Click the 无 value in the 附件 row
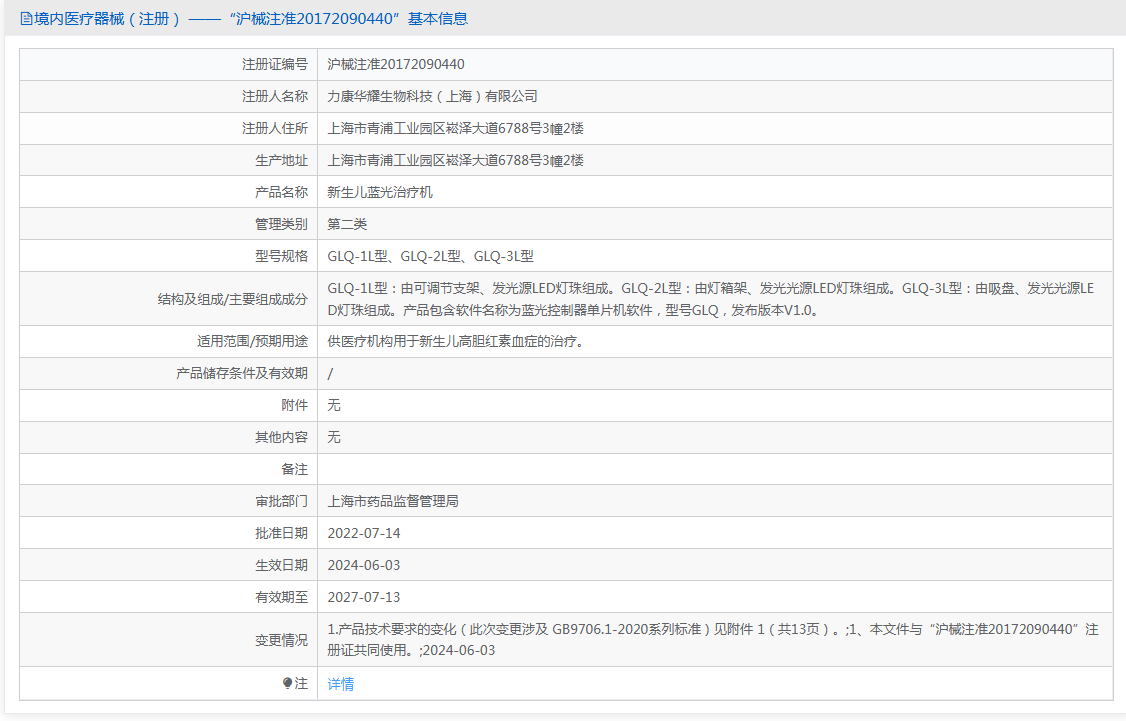The image size is (1126, 721). [334, 405]
